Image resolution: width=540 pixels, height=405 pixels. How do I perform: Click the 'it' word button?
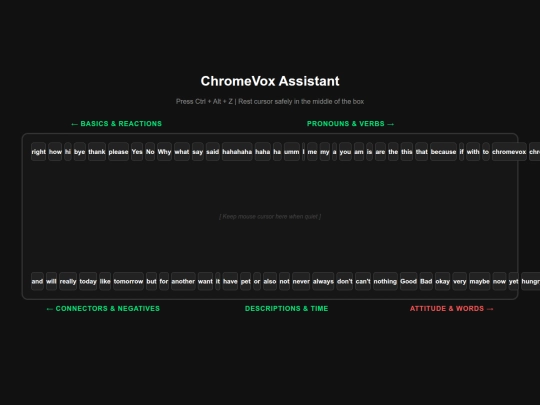218,281
